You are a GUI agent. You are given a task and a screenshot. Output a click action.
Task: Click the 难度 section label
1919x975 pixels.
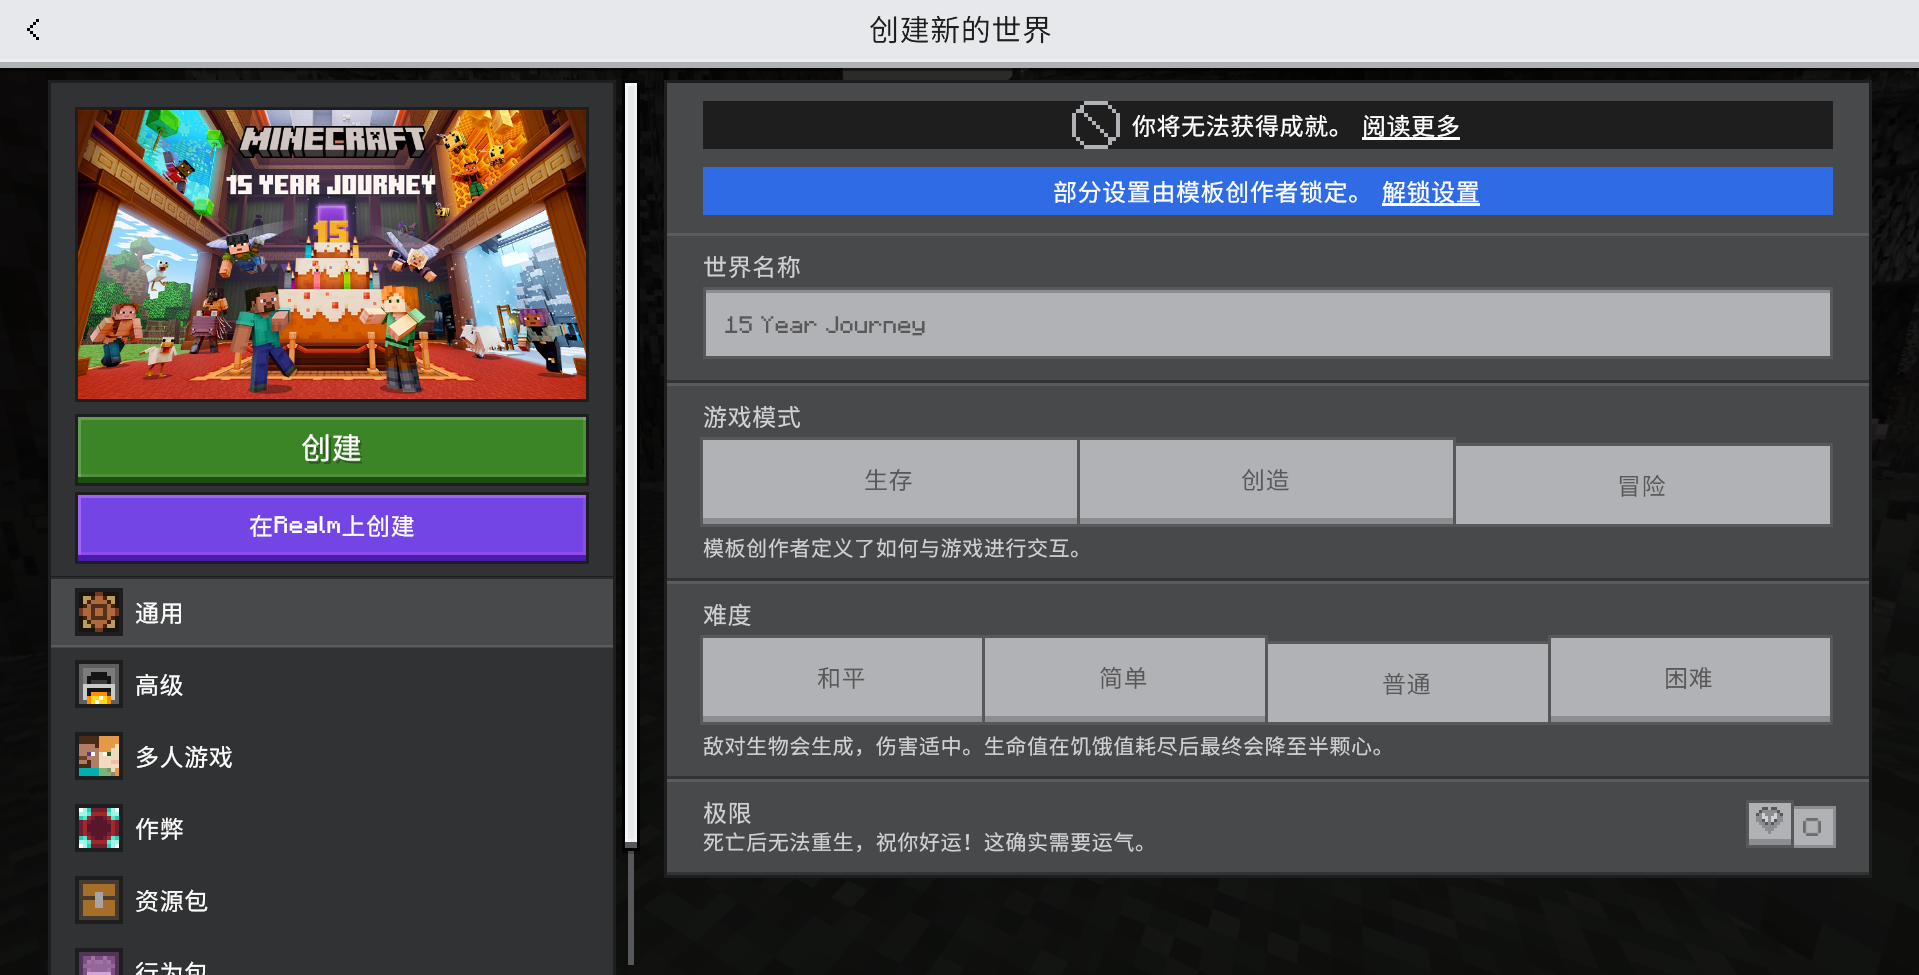(727, 615)
